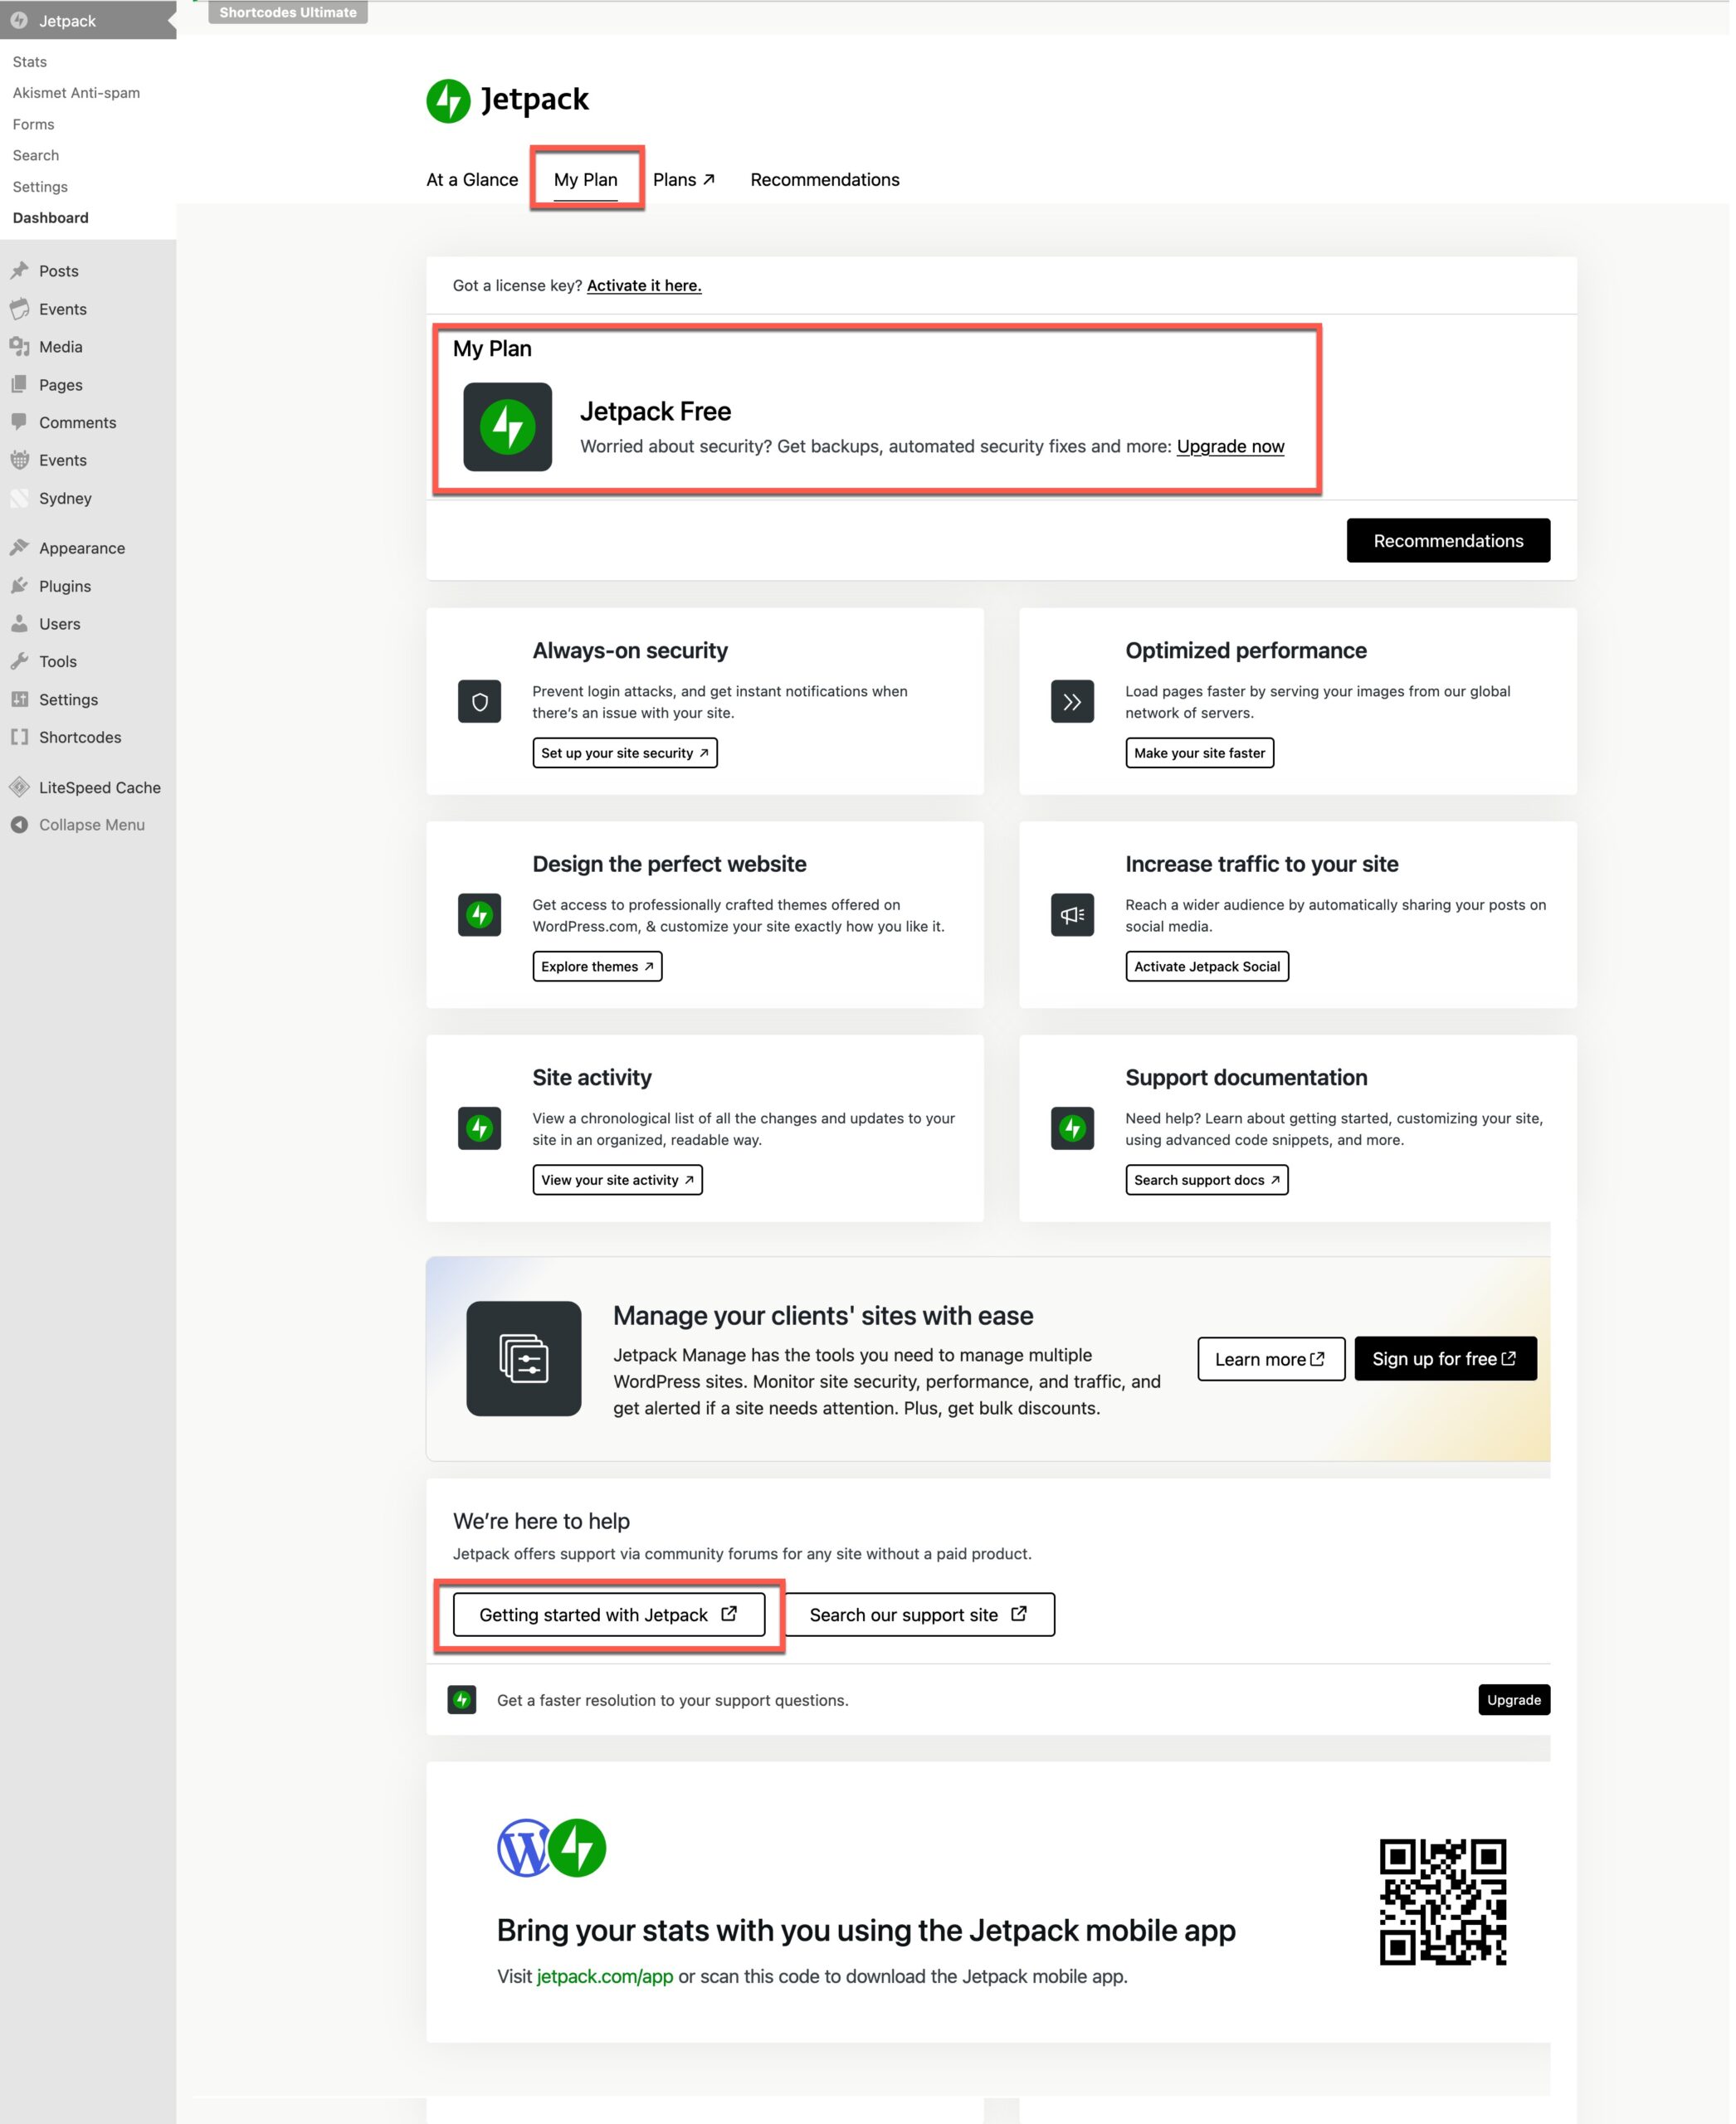
Task: Switch to the At a Glance tab
Action: pyautogui.click(x=473, y=180)
